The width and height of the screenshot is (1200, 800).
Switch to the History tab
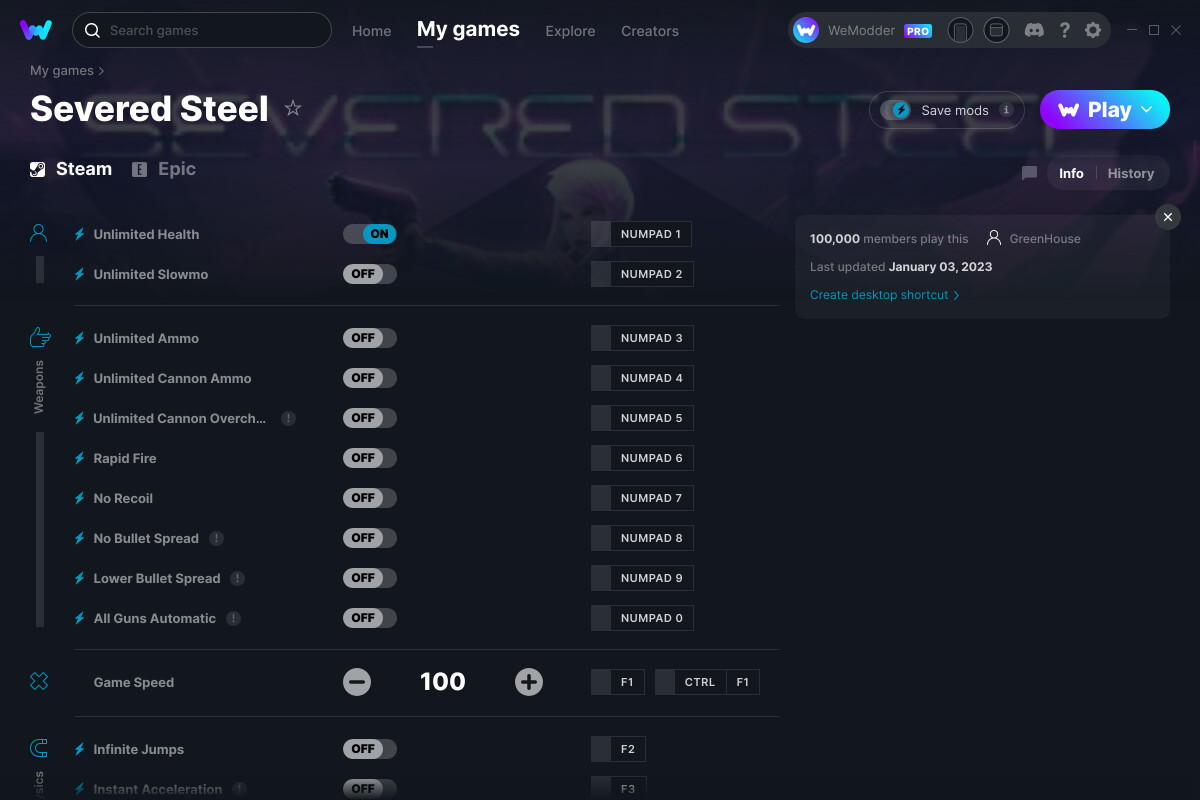tap(1130, 173)
